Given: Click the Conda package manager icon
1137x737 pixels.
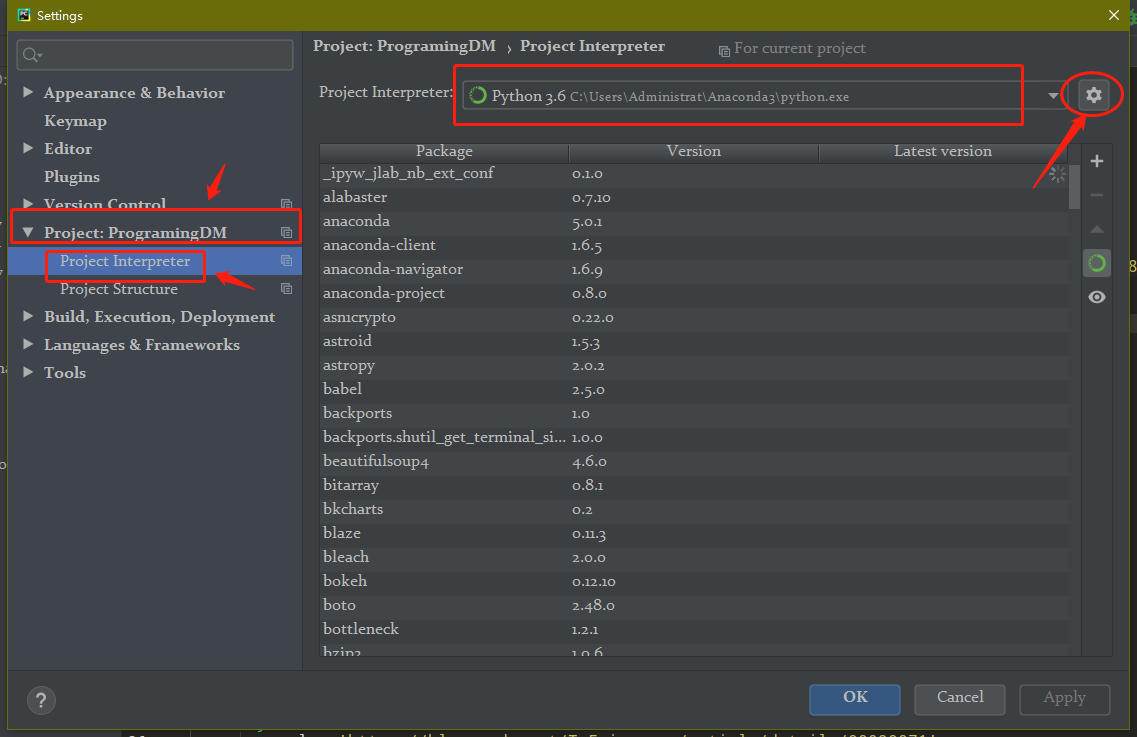Looking at the screenshot, I should pyautogui.click(x=1096, y=262).
